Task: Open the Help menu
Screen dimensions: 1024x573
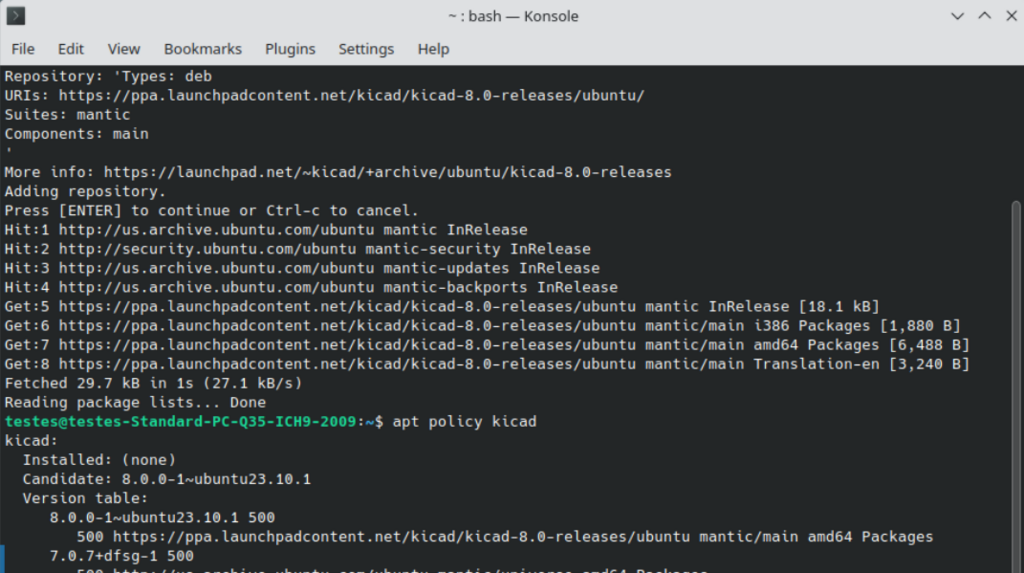Action: point(433,49)
